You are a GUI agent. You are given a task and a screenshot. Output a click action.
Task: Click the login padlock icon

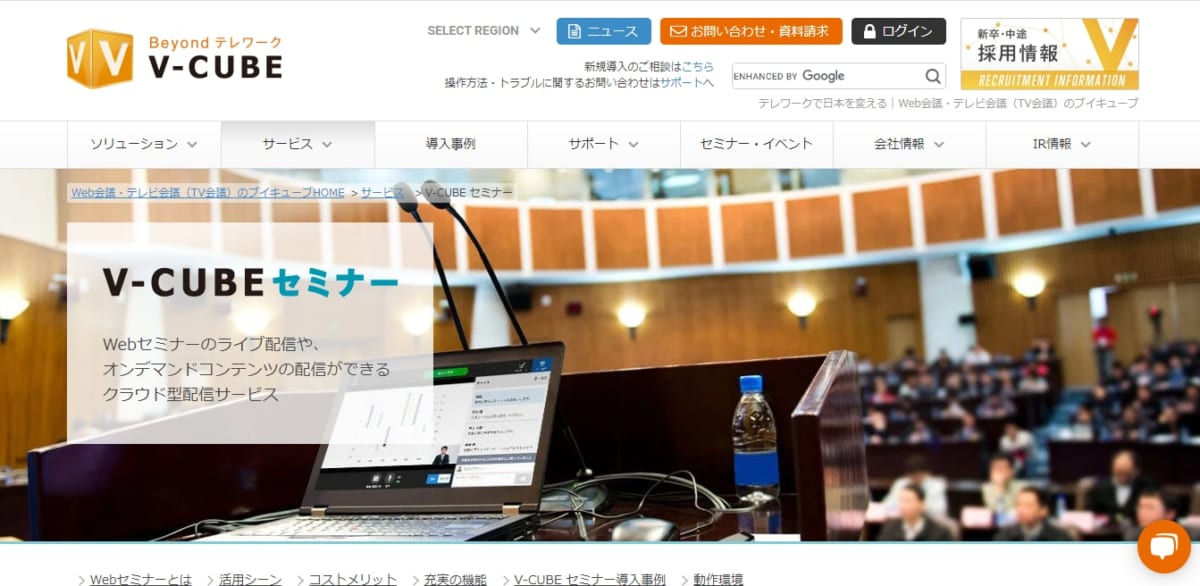(870, 31)
